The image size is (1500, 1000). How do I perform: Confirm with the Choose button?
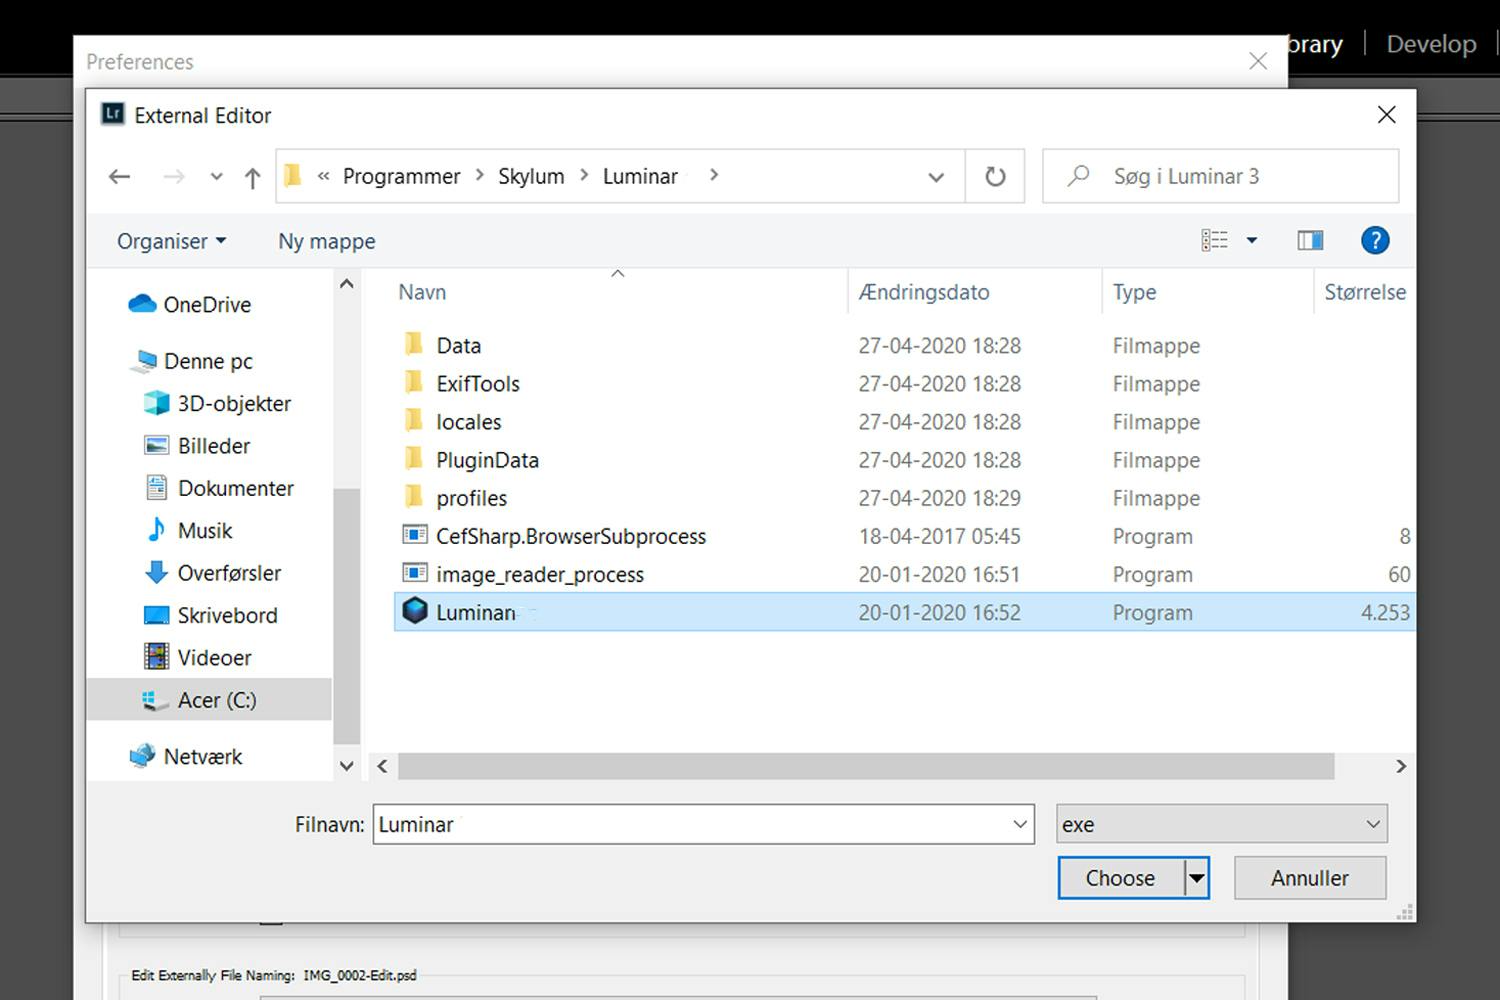1121,878
